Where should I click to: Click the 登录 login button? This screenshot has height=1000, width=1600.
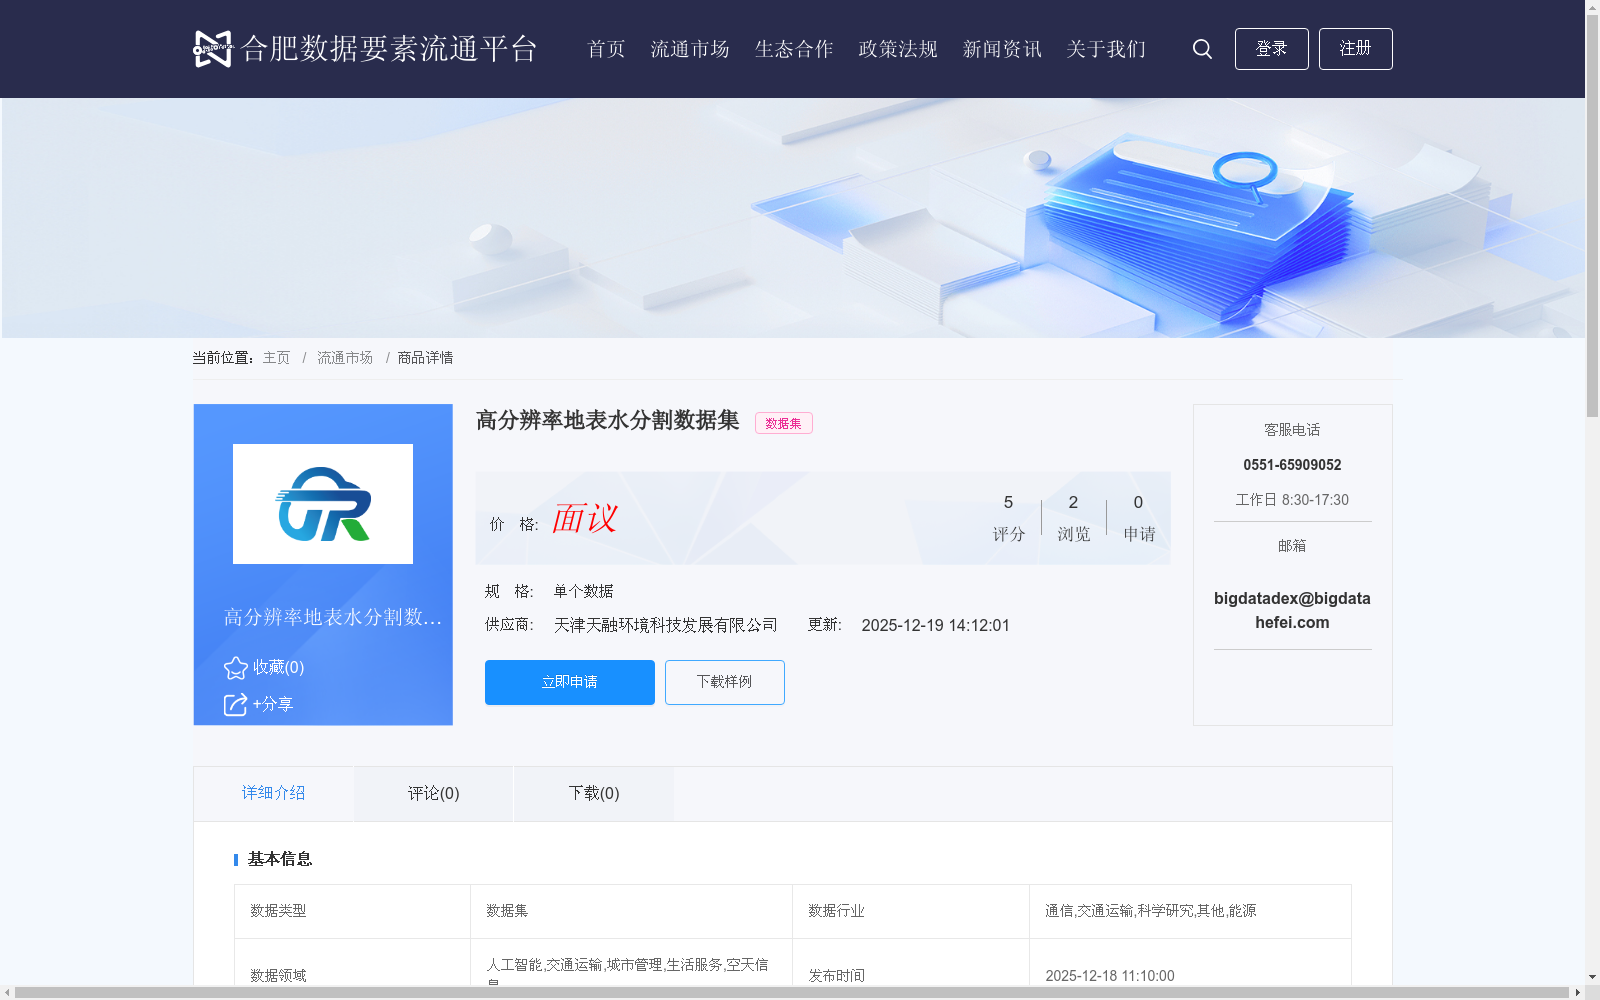pyautogui.click(x=1271, y=49)
